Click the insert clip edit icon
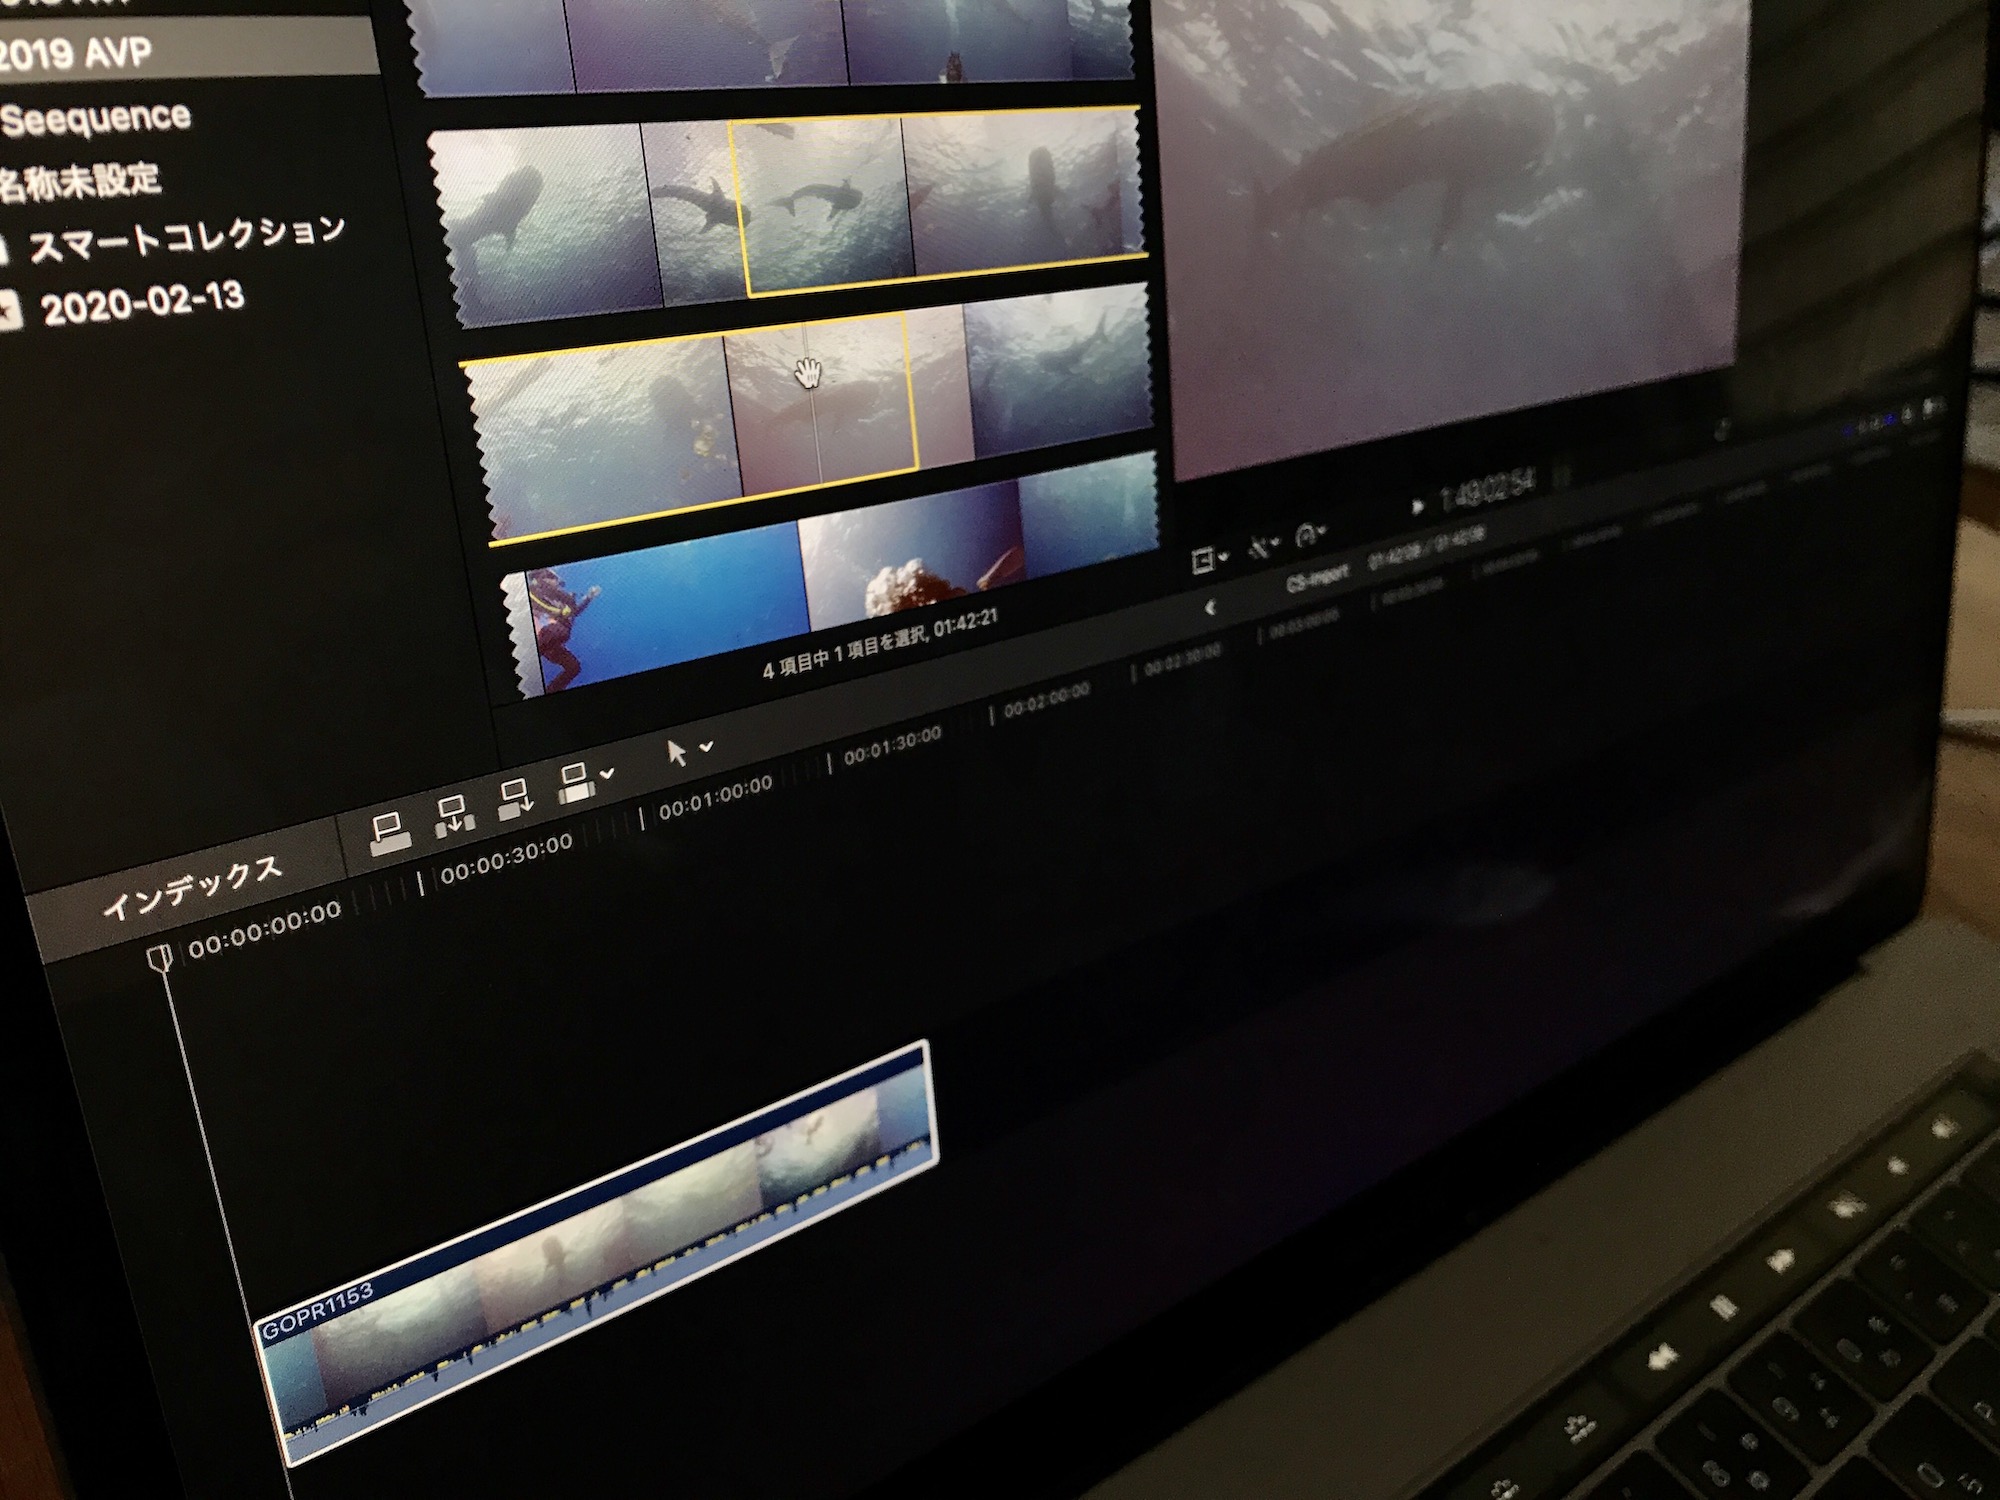Screen dimensions: 2000x1500 coord(454,815)
